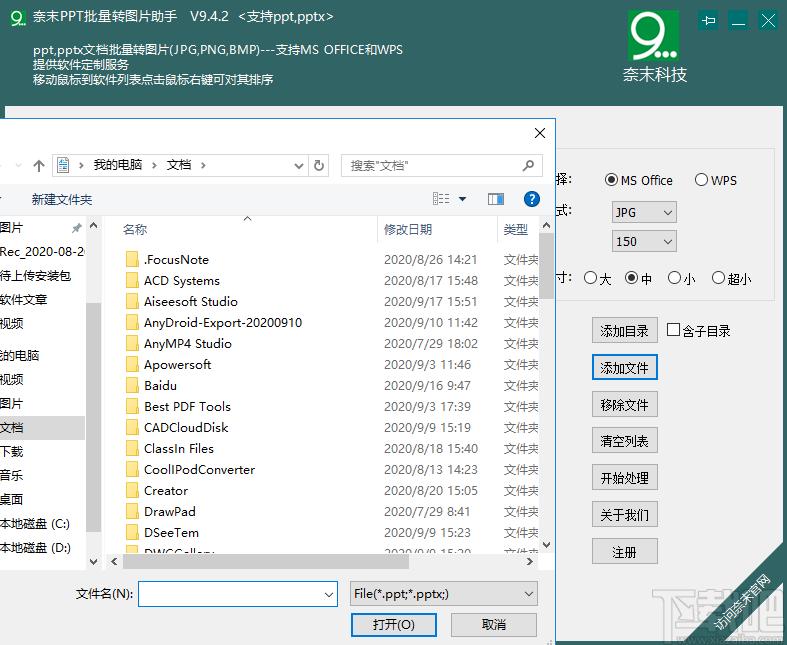
Task: Click the AnyDroid-Export-20200910 folder icon
Action: (132, 322)
